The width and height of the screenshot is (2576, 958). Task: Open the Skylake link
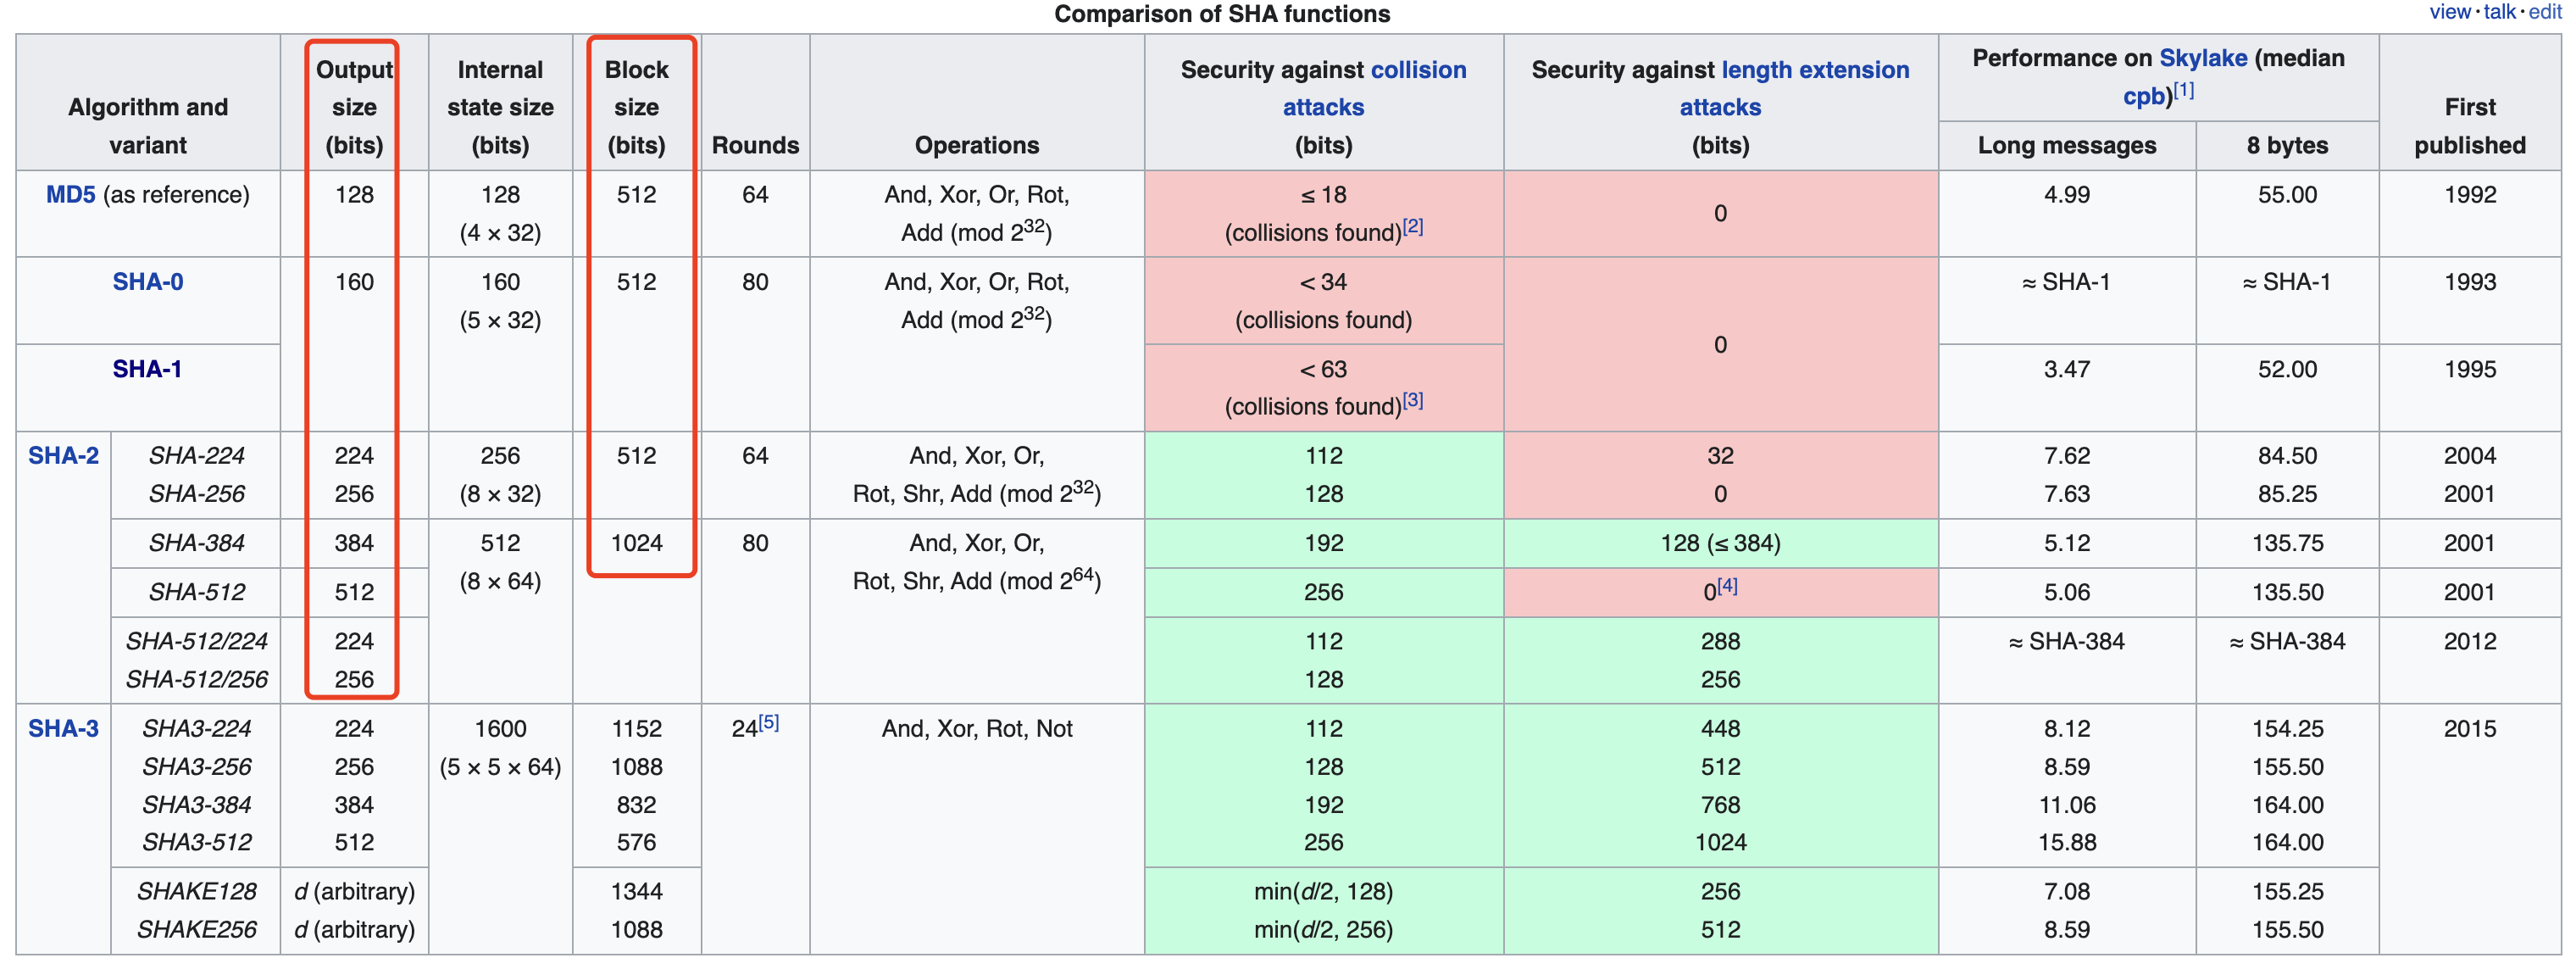point(2203,58)
